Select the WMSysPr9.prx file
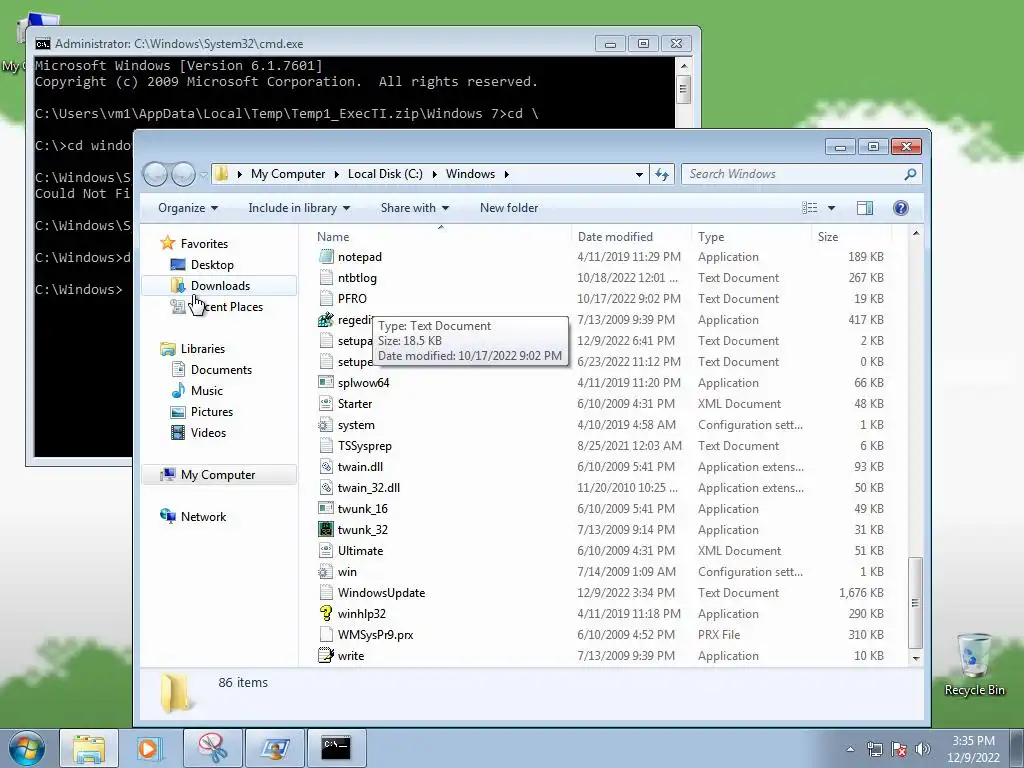Image resolution: width=1024 pixels, height=768 pixels. [376, 634]
